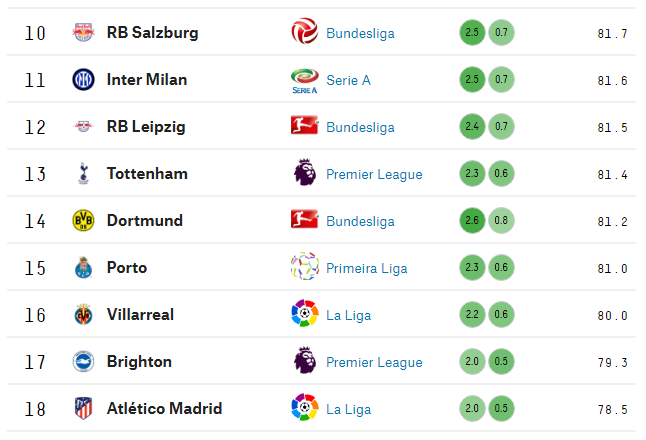This screenshot has width=646, height=440.
Task: Select the Tottenham team name
Action: 147,173
